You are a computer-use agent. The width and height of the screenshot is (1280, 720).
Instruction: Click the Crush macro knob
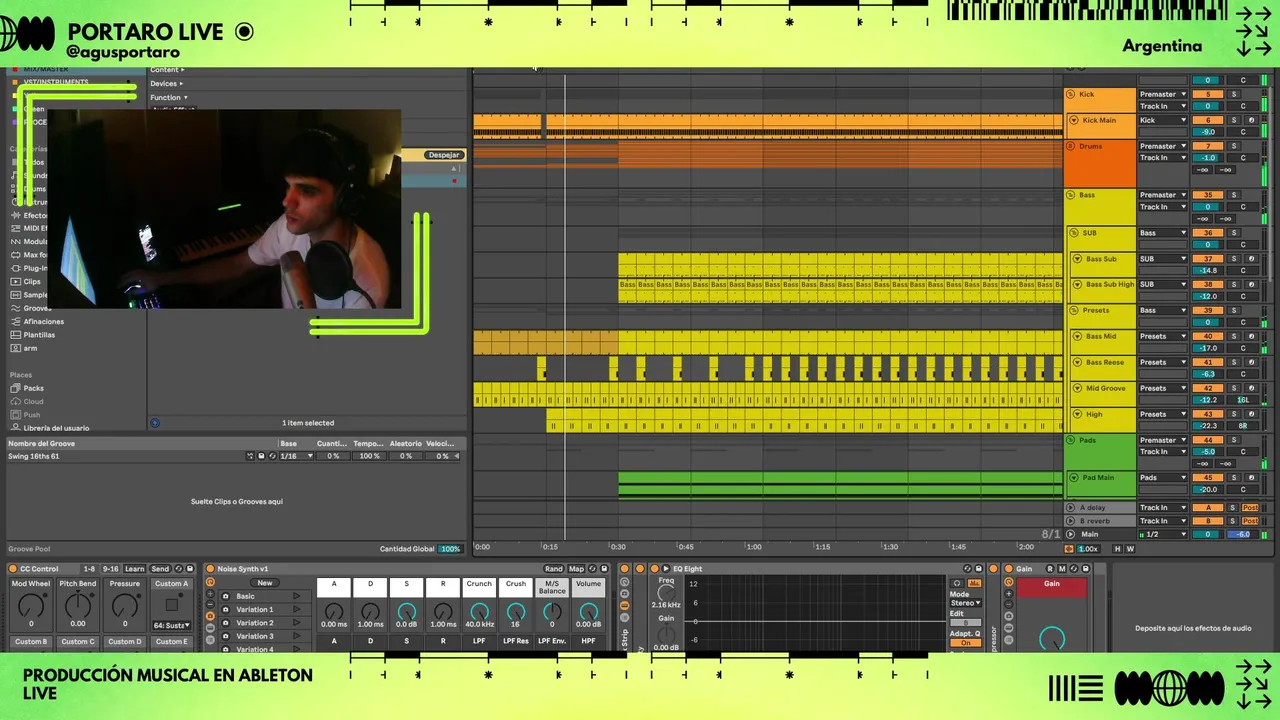pyautogui.click(x=515, y=611)
